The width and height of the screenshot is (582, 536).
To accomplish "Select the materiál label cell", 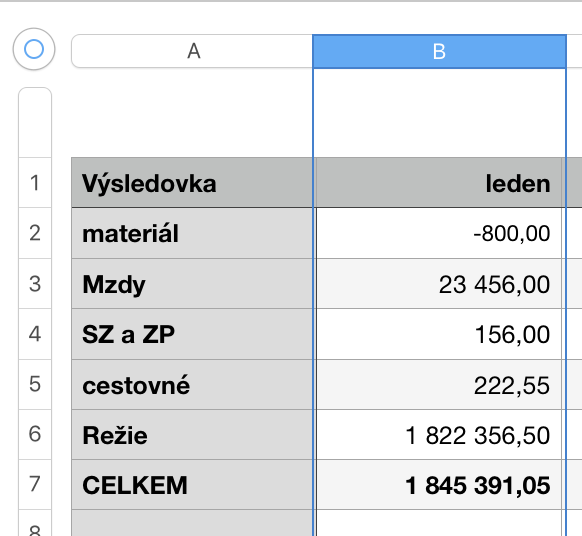I will click(x=192, y=233).
